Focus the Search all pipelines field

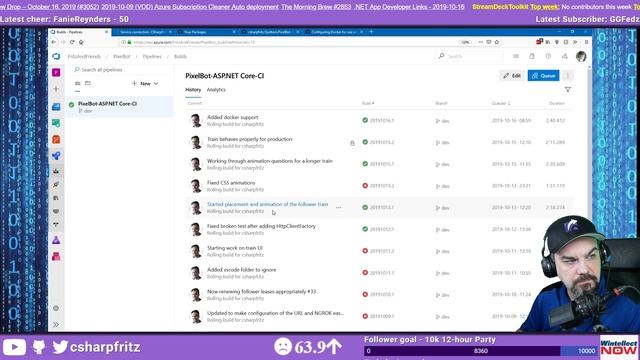(120, 70)
